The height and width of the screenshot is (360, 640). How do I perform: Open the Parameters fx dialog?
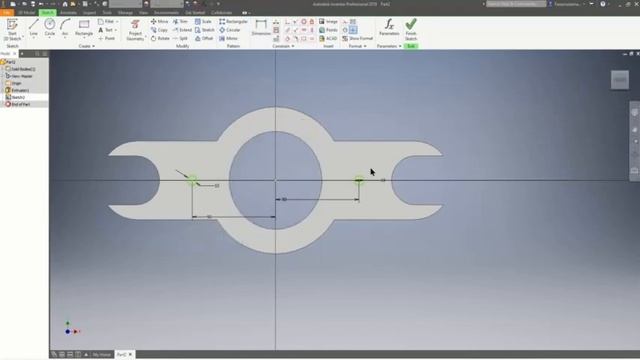(389, 27)
